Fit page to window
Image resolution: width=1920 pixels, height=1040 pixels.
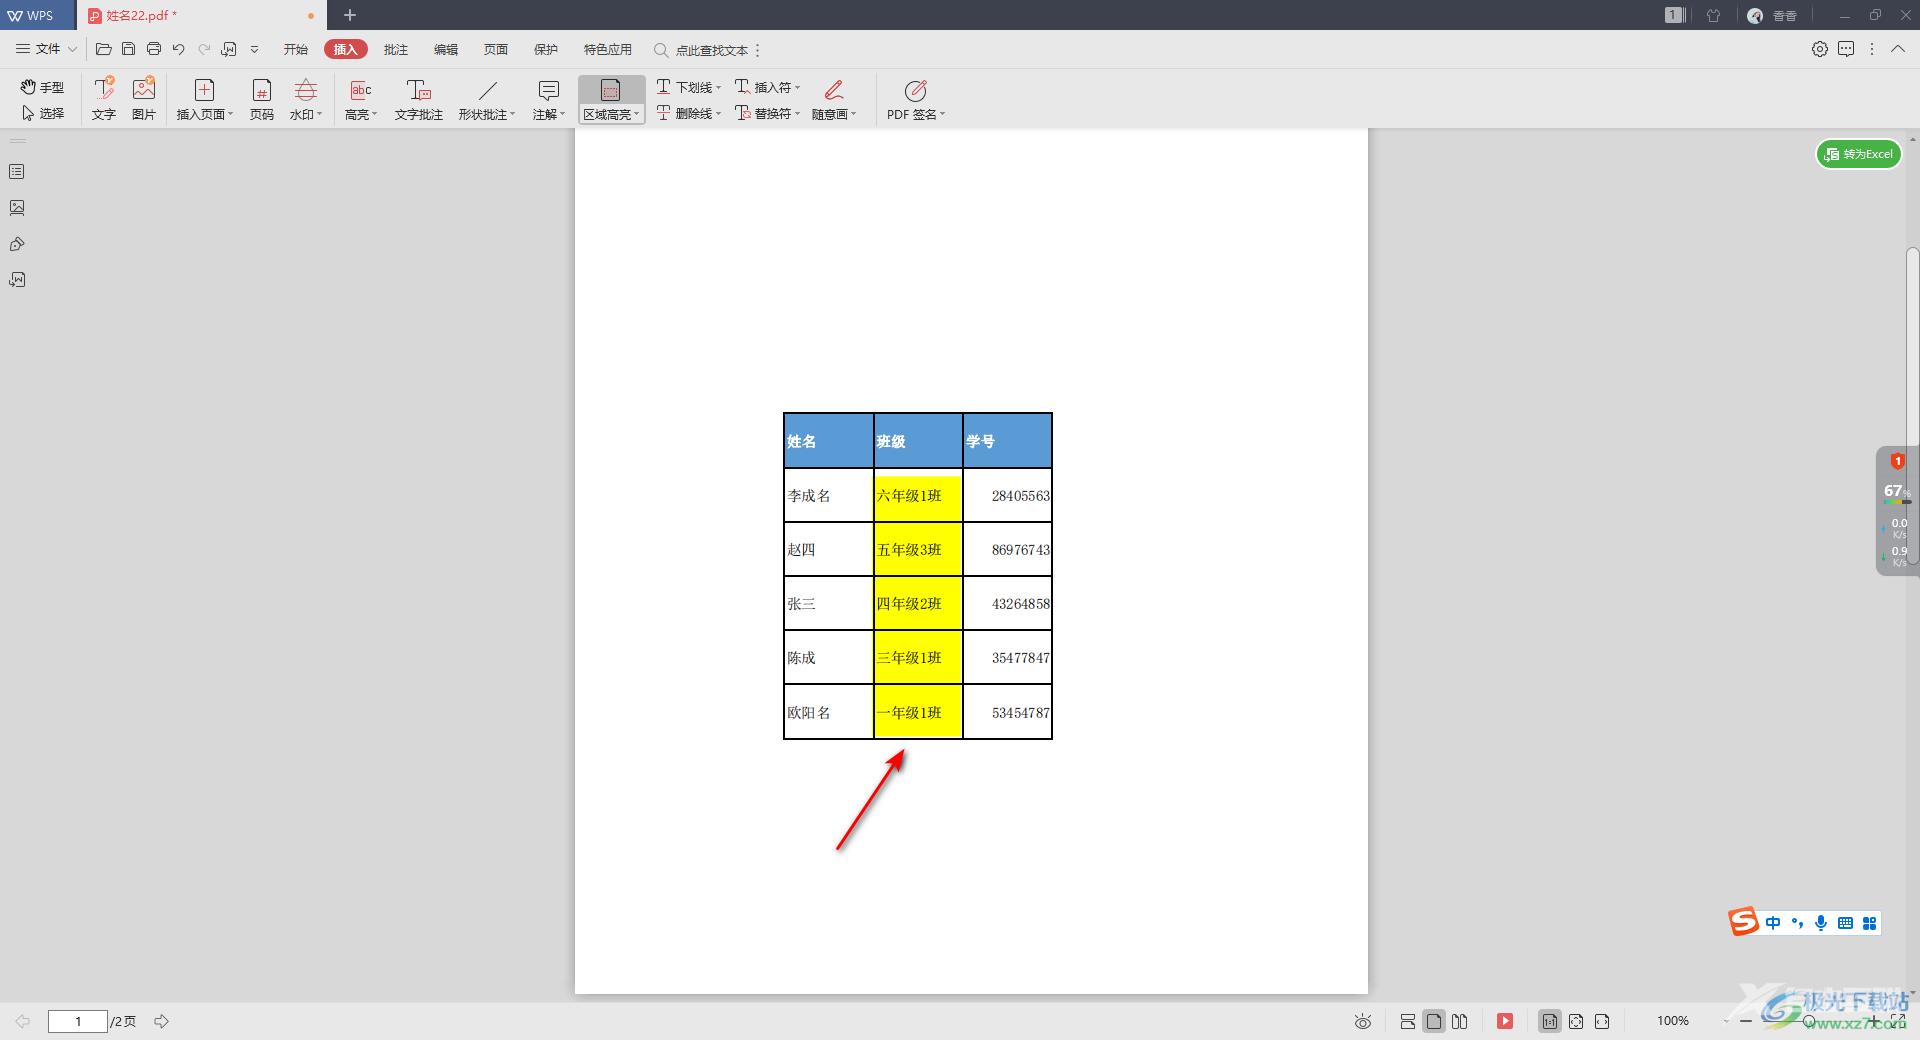(x=1576, y=1021)
